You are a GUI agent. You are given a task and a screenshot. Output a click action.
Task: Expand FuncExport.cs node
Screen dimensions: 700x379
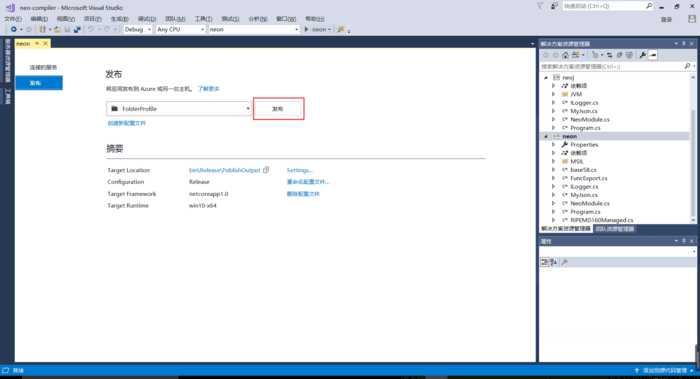(x=554, y=178)
